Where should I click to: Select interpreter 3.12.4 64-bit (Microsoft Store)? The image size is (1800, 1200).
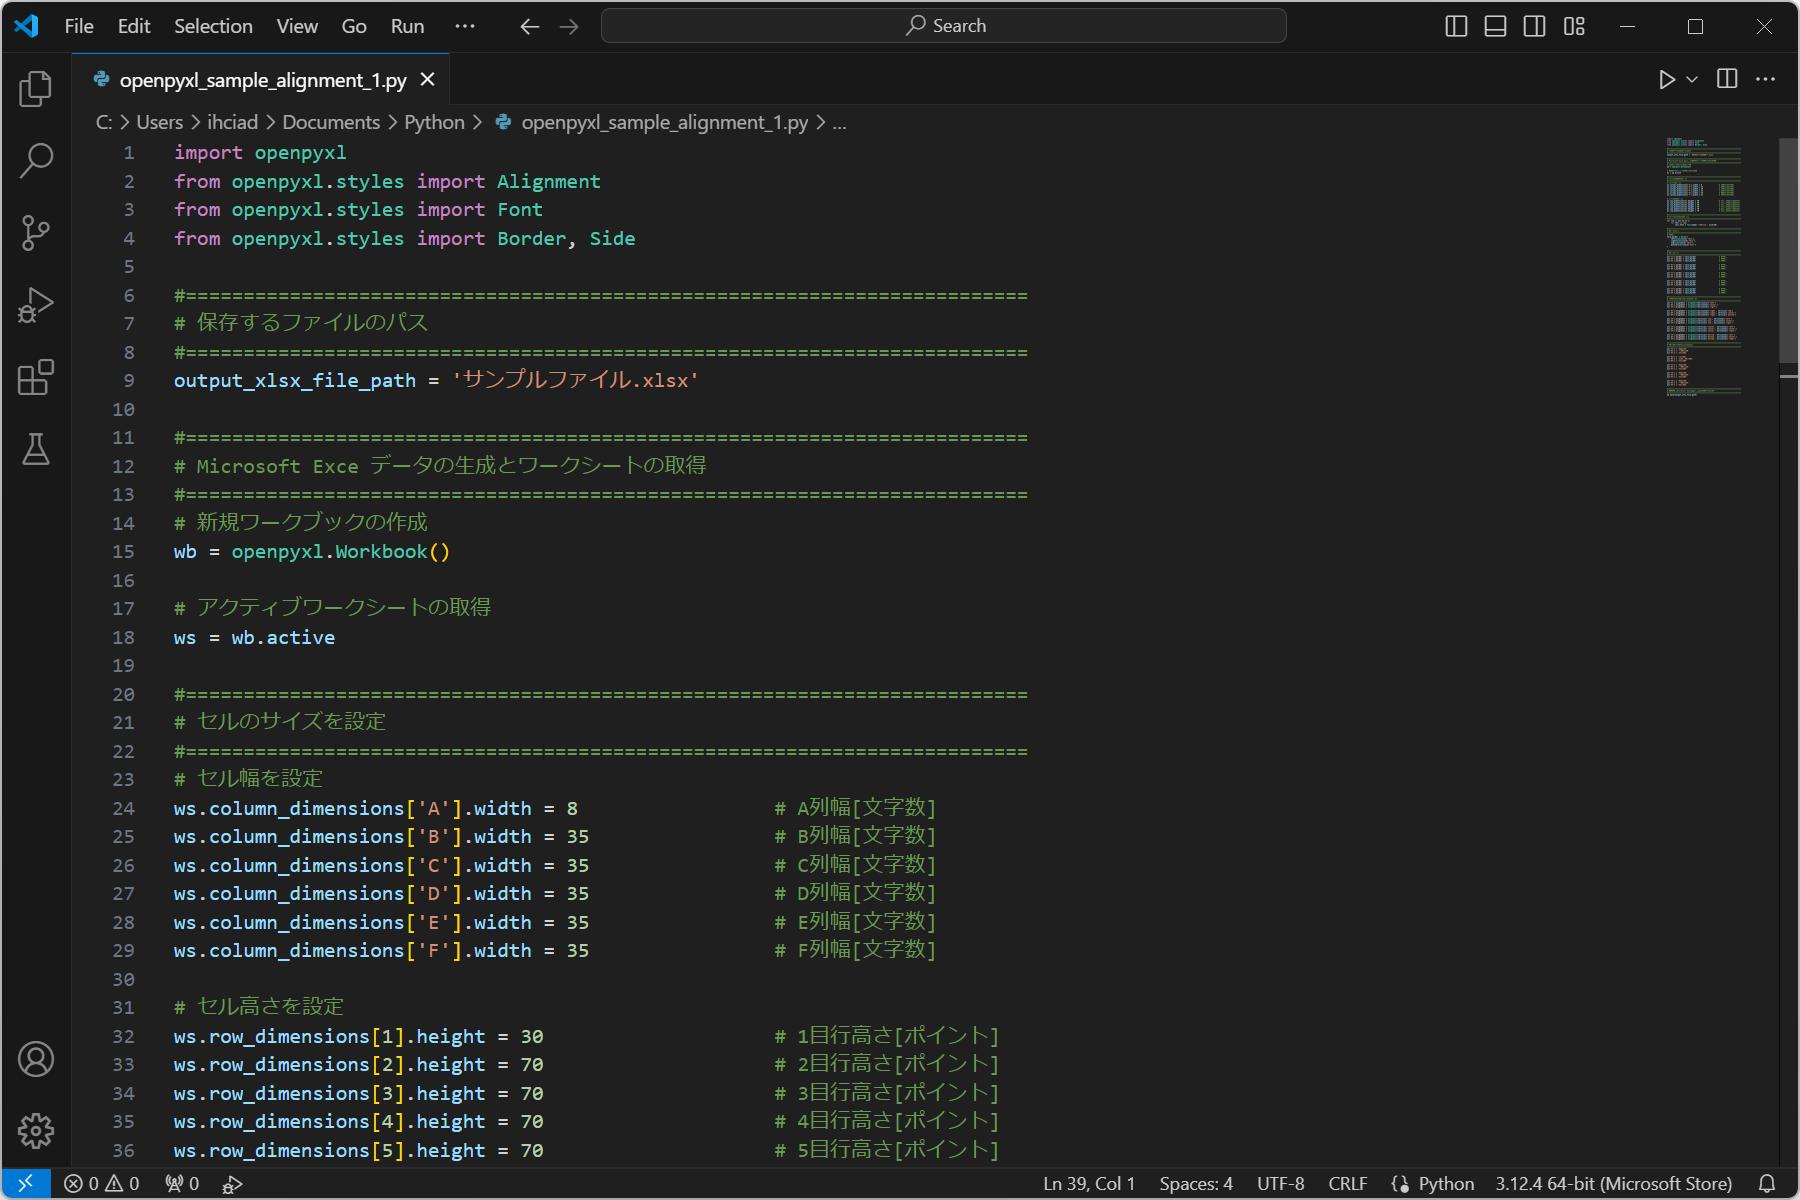1613,1184
